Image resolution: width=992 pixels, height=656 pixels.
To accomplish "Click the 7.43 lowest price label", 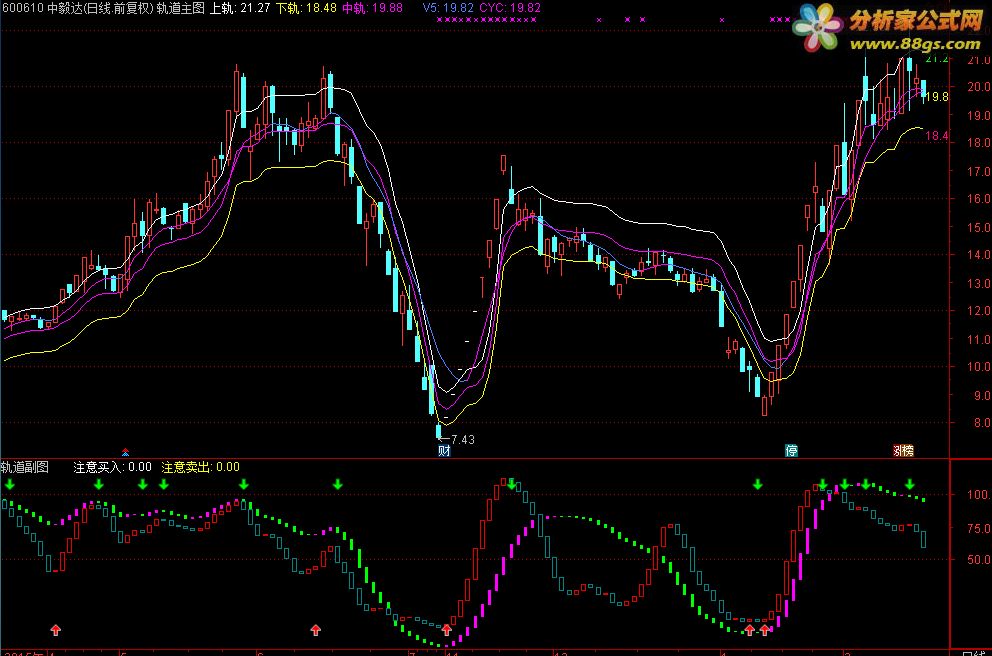I will (462, 439).
